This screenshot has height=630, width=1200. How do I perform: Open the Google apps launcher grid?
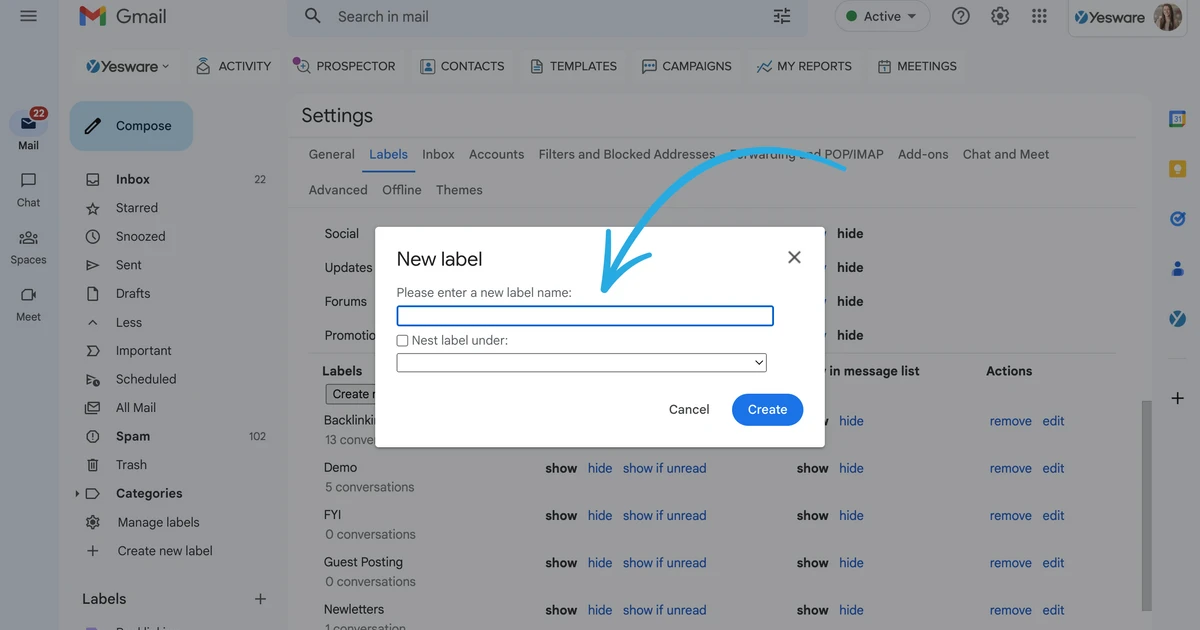[x=1039, y=16]
